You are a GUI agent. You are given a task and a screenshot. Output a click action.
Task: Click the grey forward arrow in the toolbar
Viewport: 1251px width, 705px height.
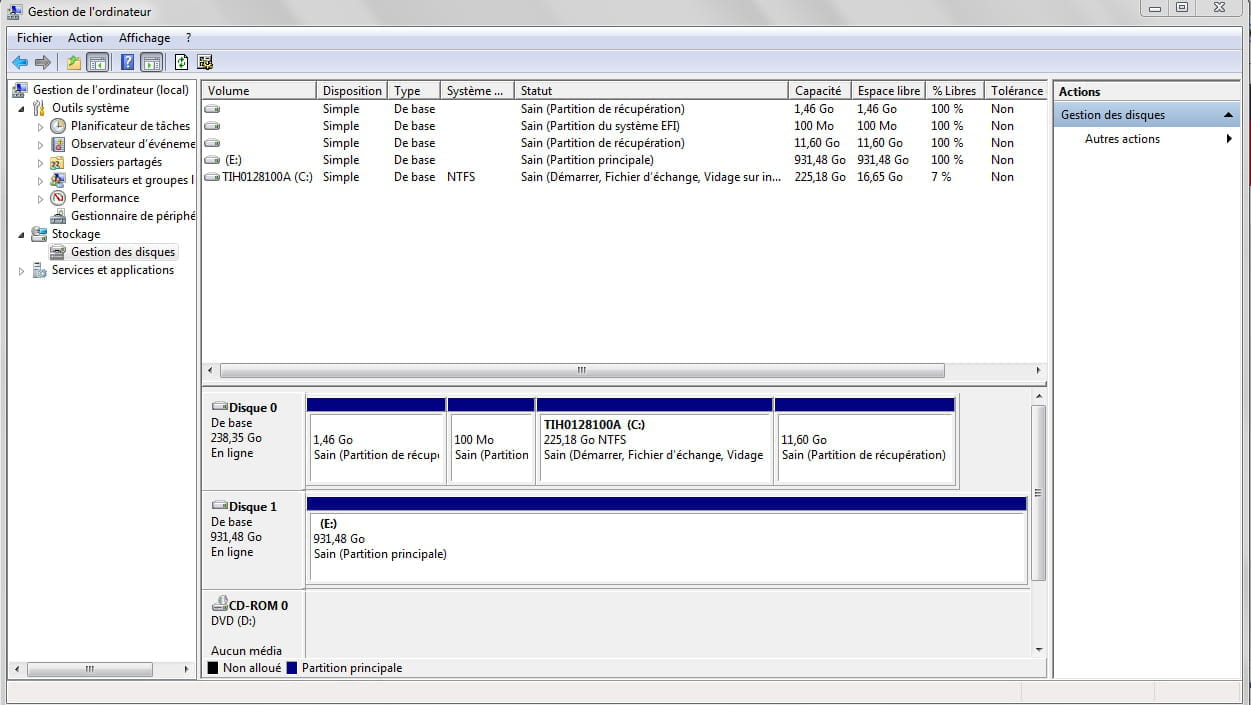coord(43,62)
